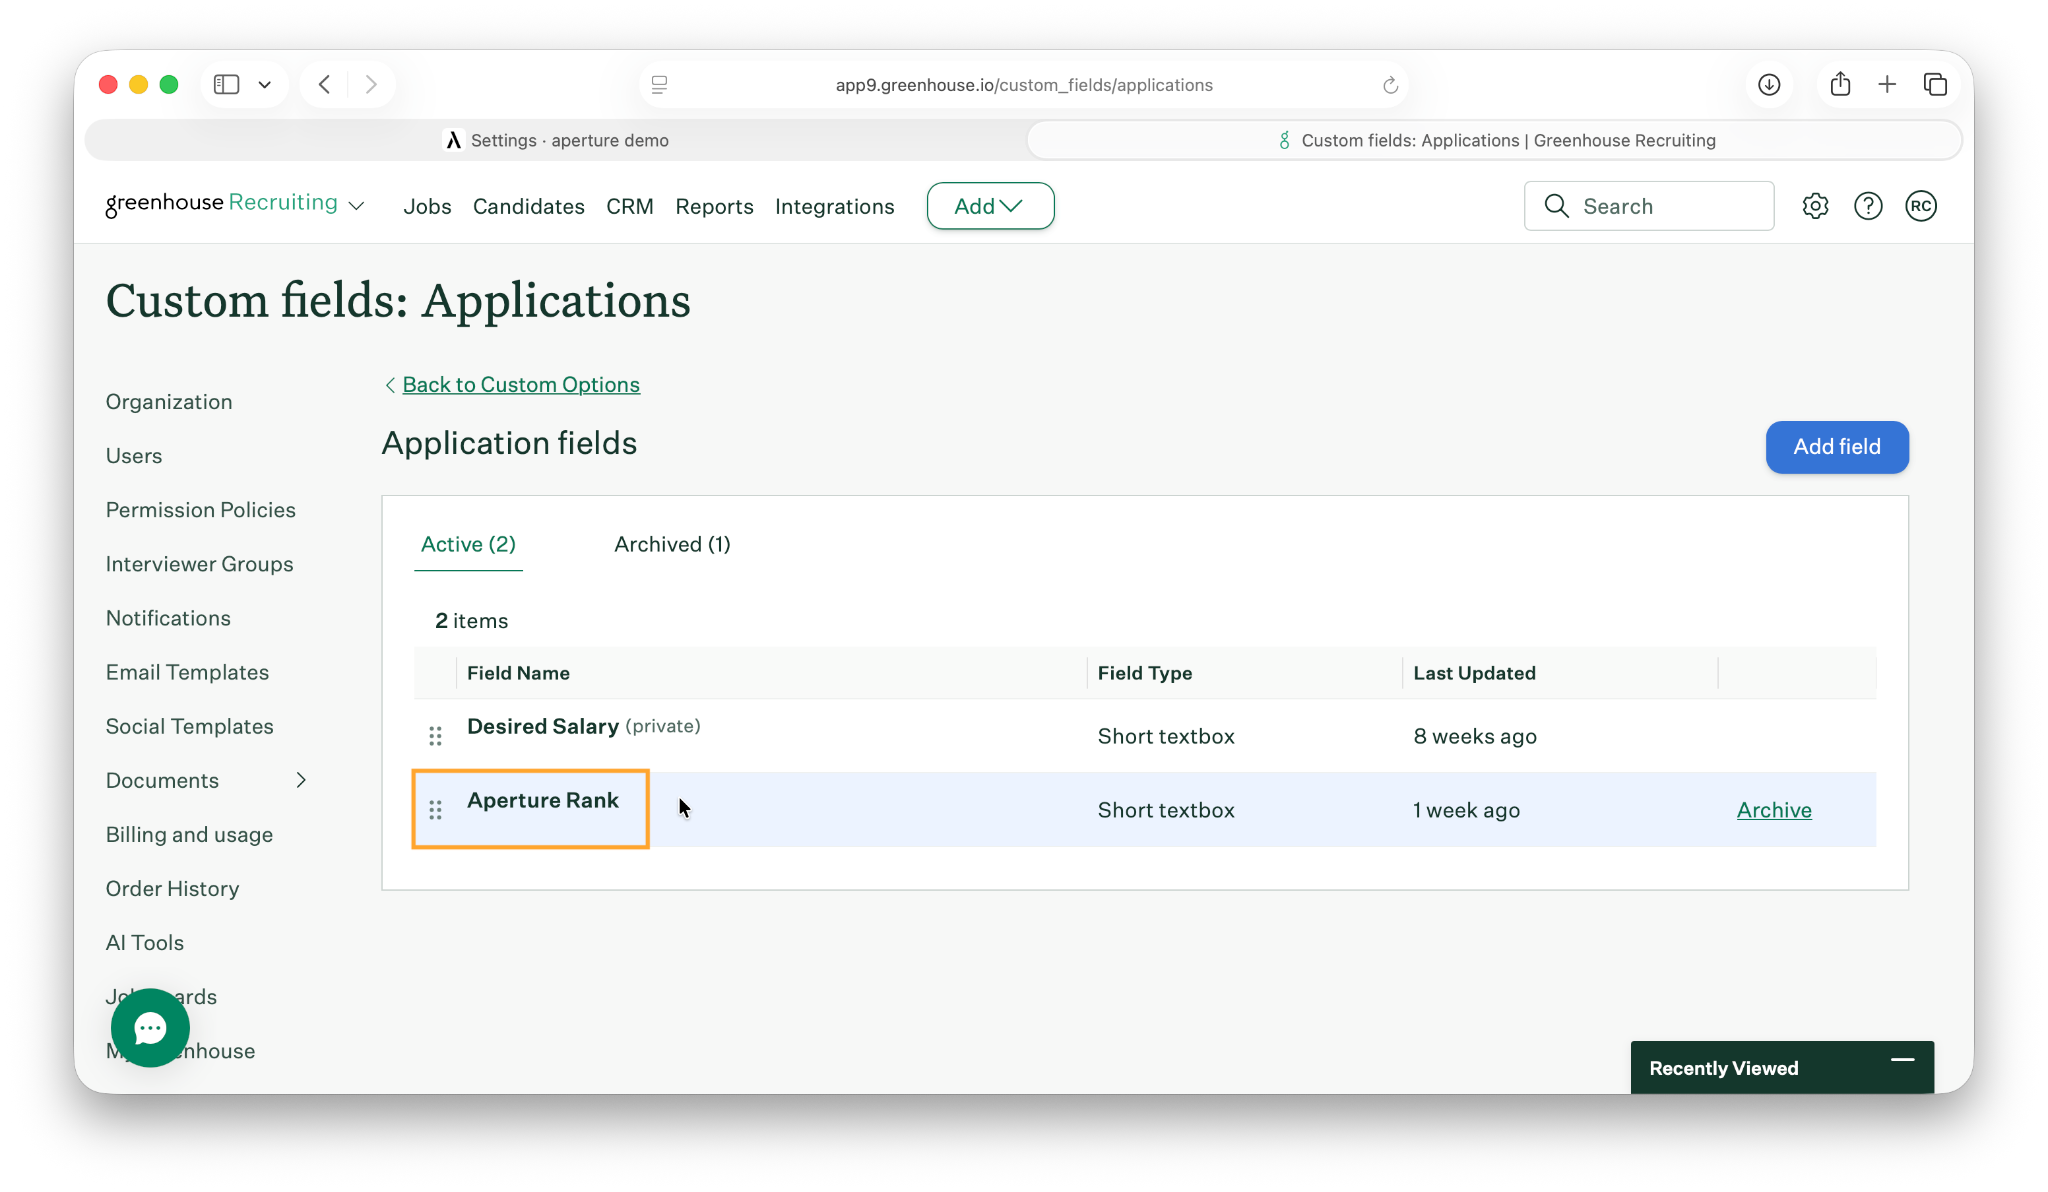Click the magnifier icon in the search box
The image size is (2048, 1192).
[x=1556, y=206]
